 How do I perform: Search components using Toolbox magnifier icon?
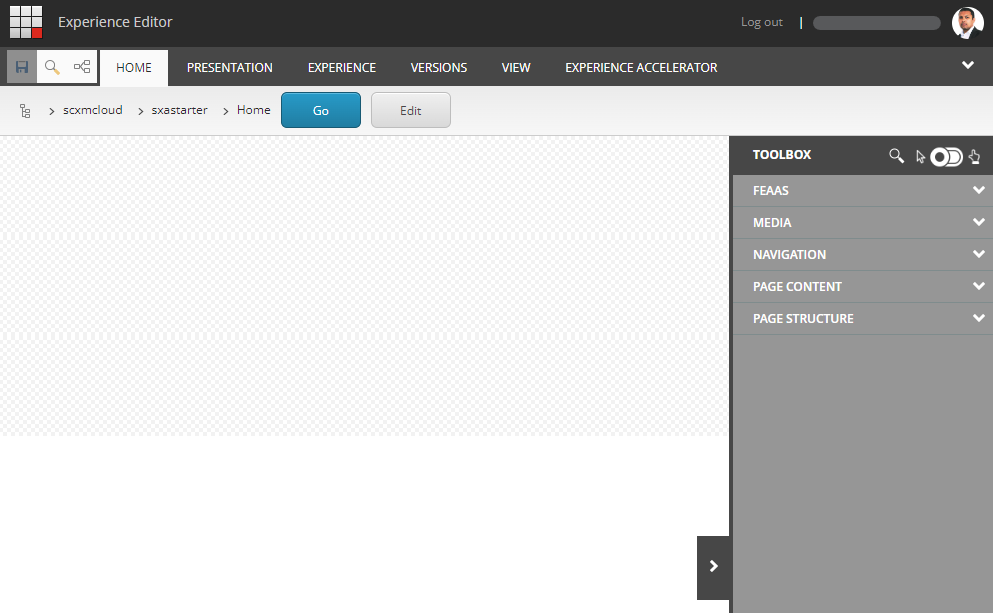[x=896, y=156]
